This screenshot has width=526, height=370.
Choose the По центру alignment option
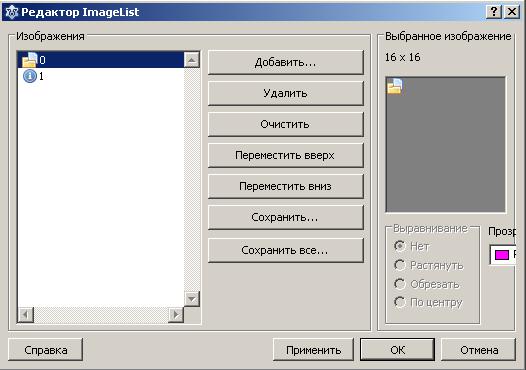pos(400,302)
